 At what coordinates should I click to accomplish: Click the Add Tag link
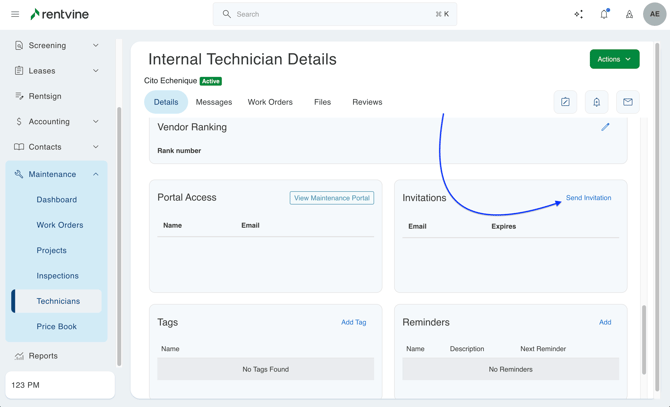(x=353, y=322)
